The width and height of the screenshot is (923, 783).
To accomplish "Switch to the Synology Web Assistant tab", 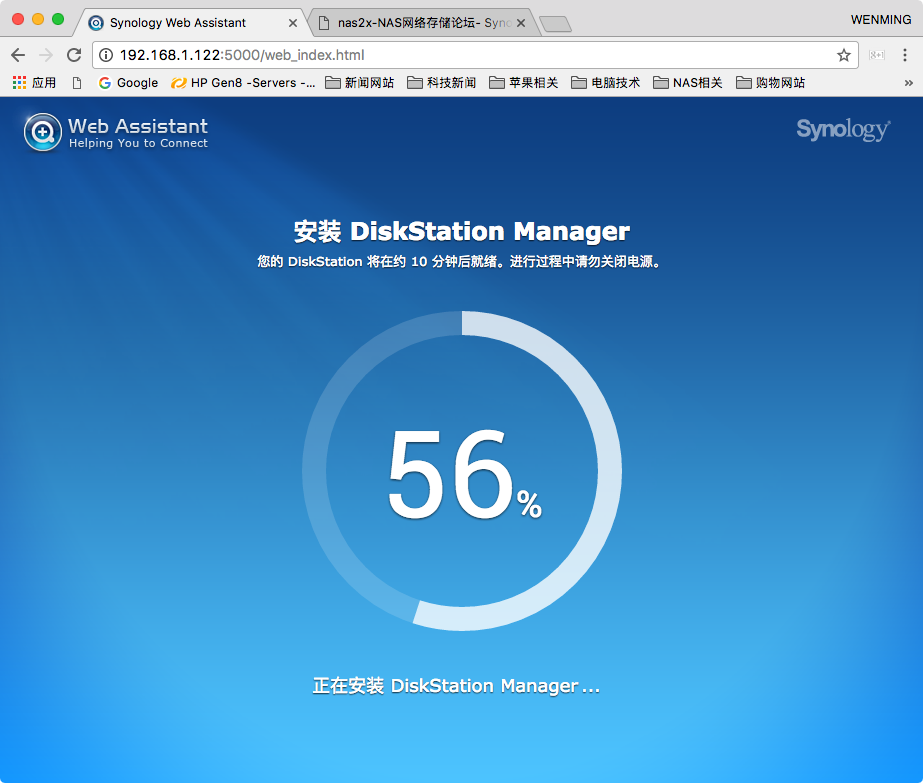I will click(x=178, y=22).
